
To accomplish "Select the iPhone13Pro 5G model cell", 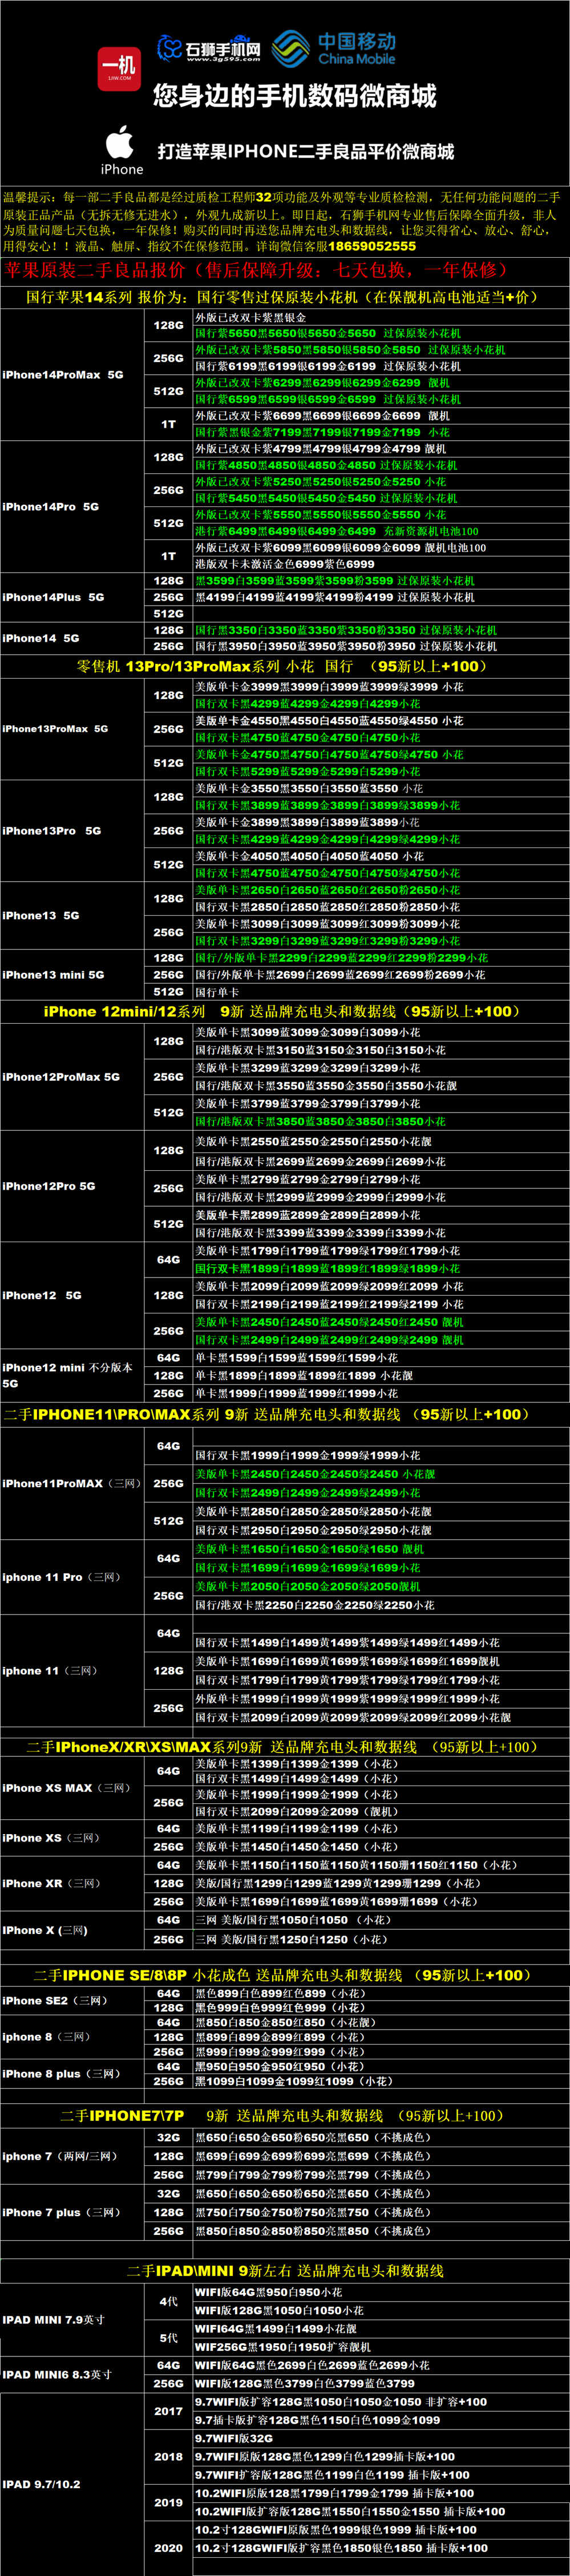I will coord(72,831).
